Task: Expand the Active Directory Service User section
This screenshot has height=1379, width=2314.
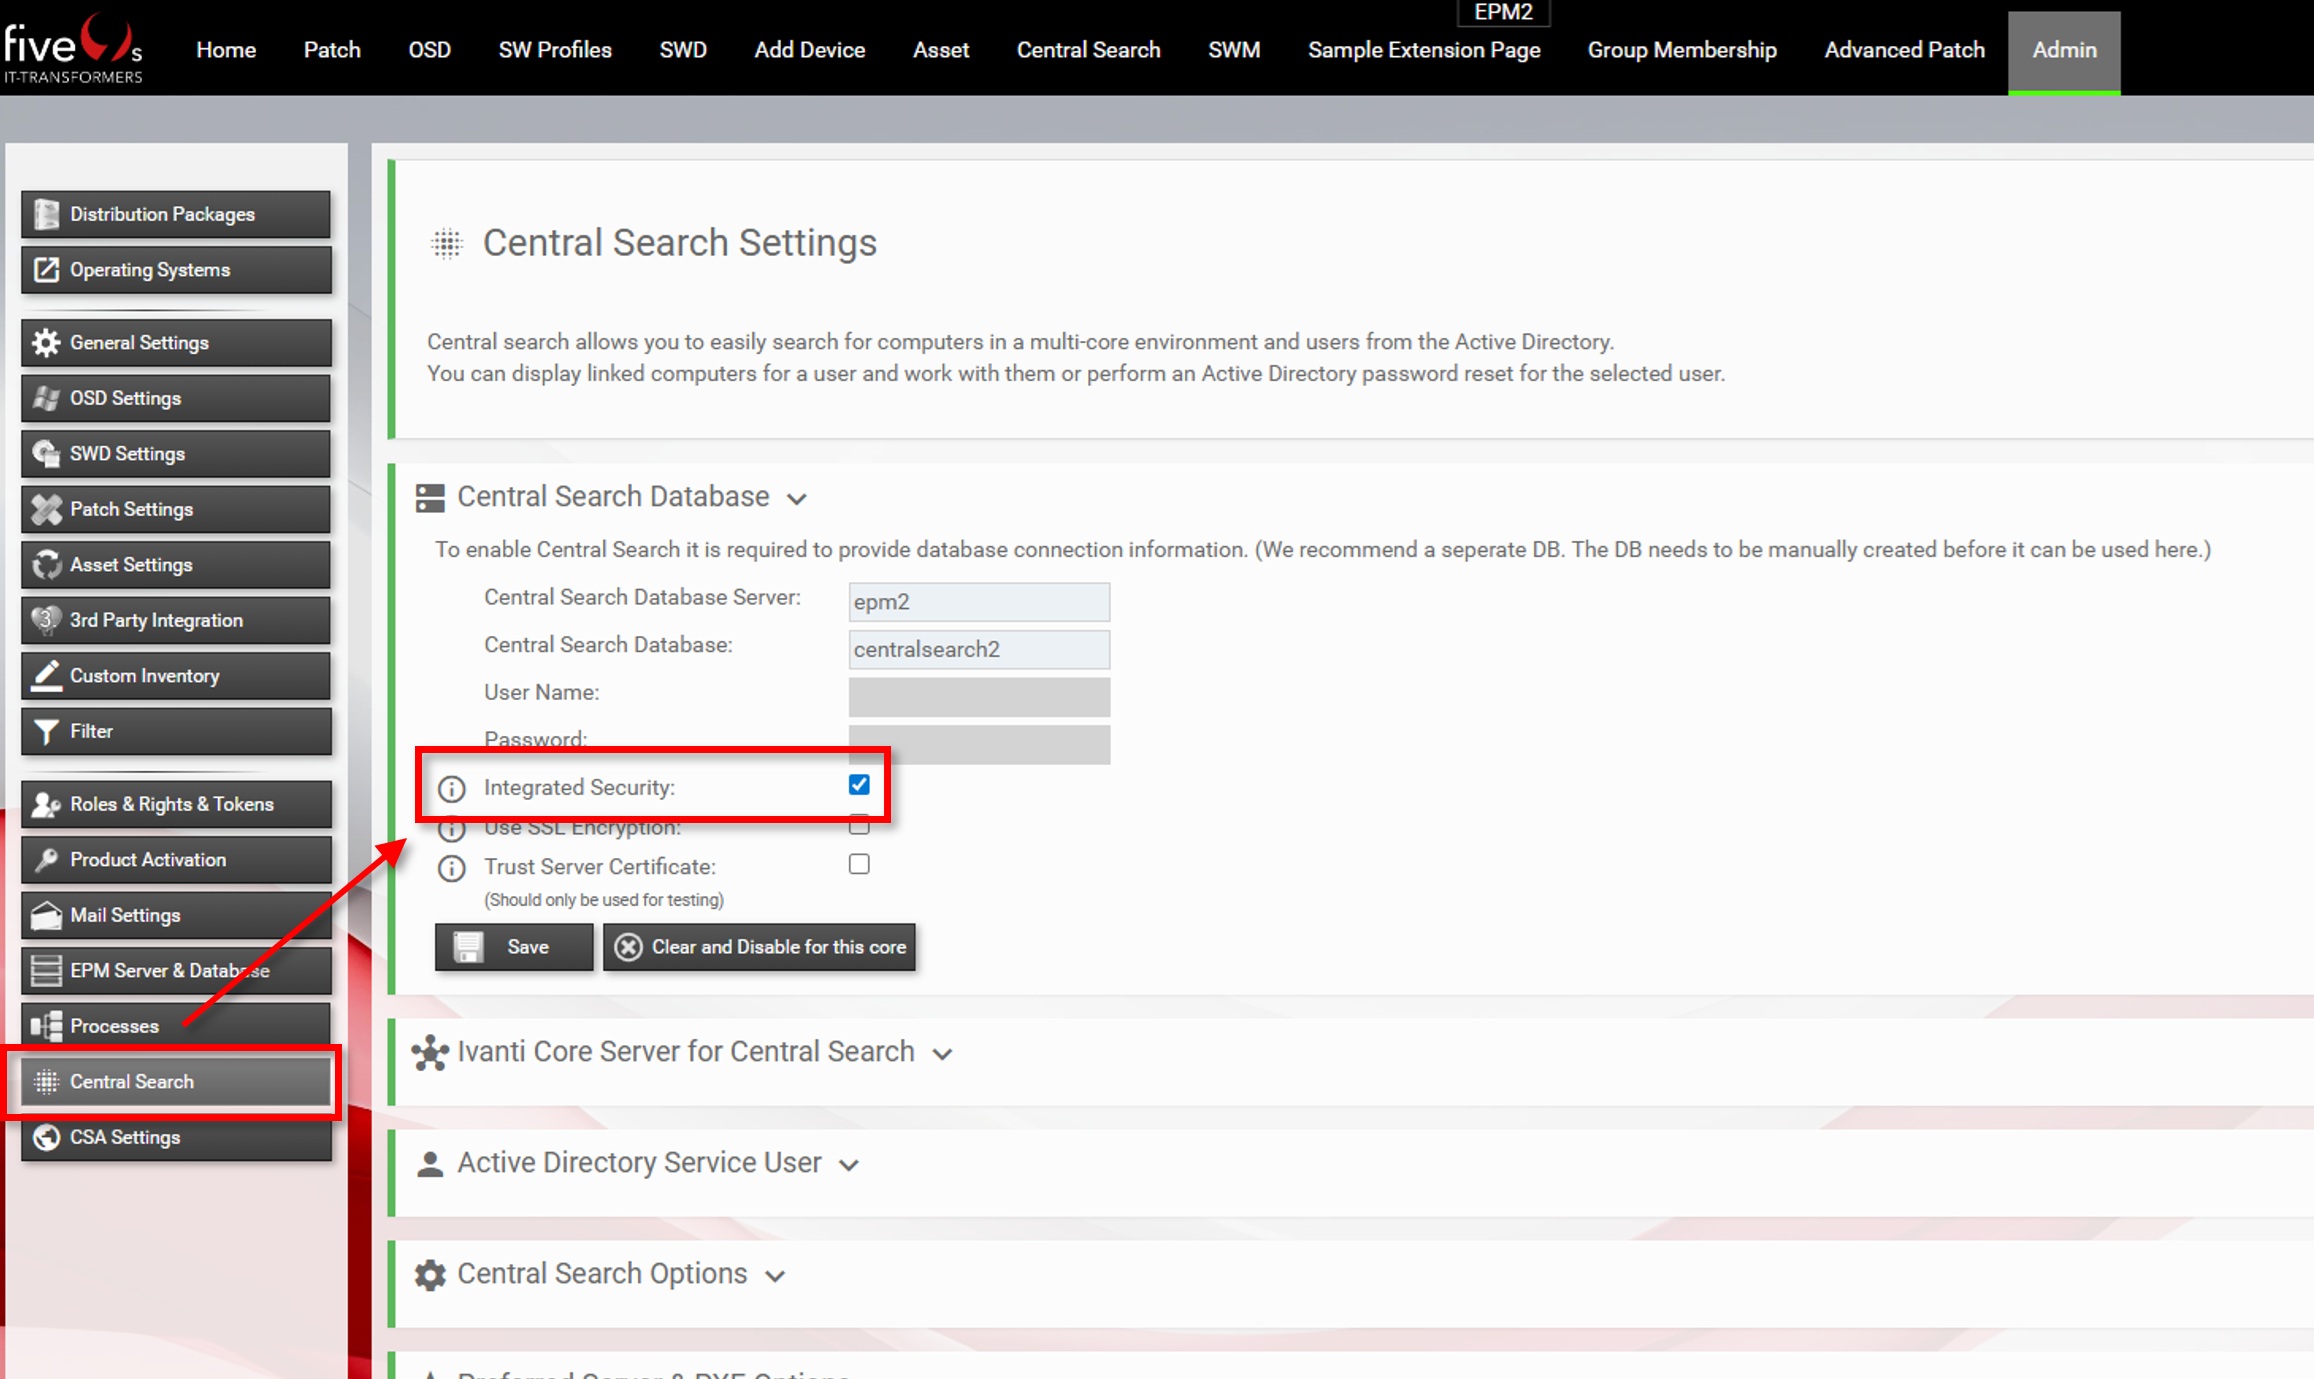Action: (849, 1165)
